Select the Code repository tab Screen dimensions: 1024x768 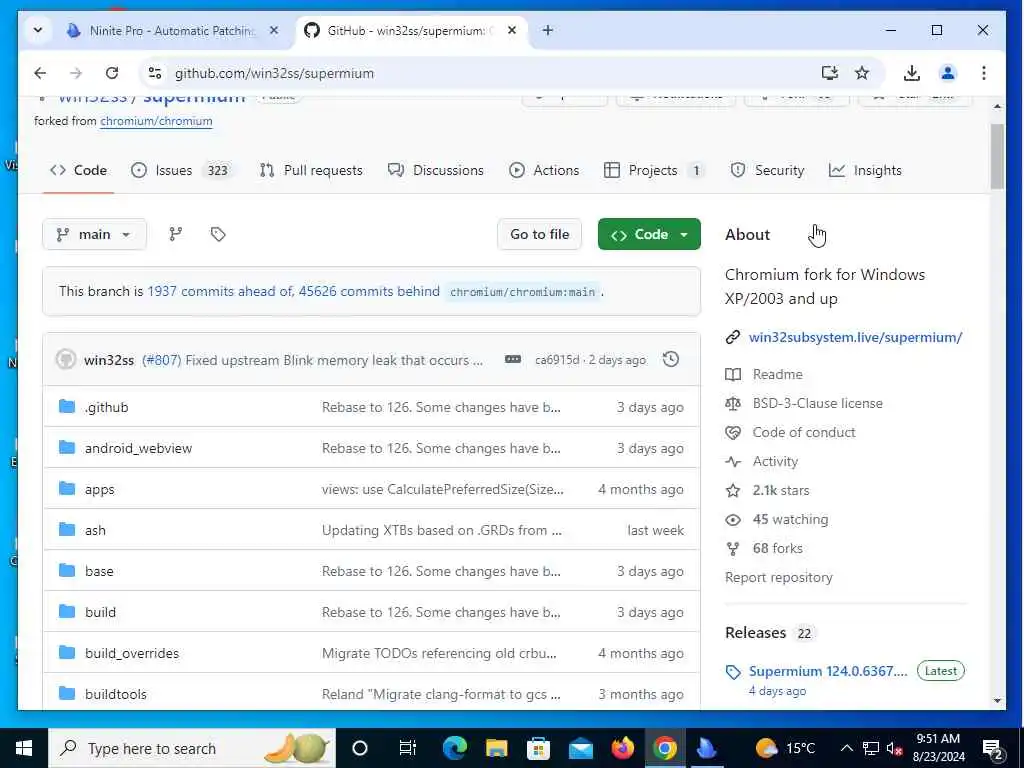78,170
